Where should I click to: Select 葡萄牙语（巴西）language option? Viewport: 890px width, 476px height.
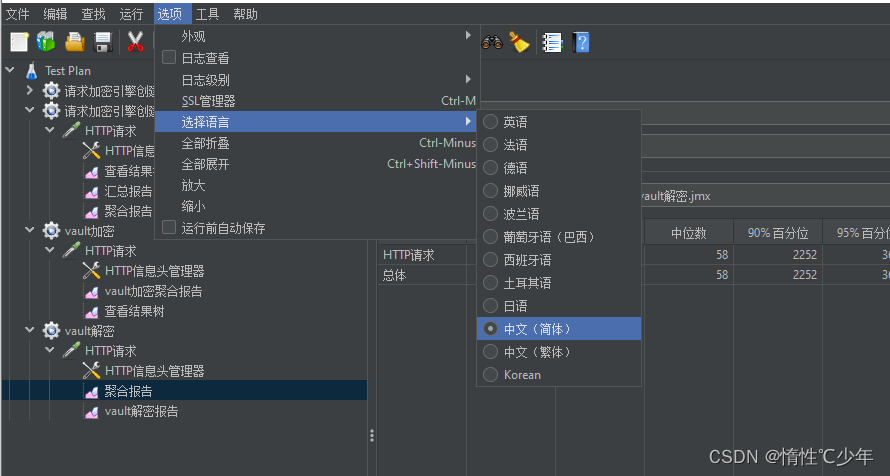click(559, 237)
